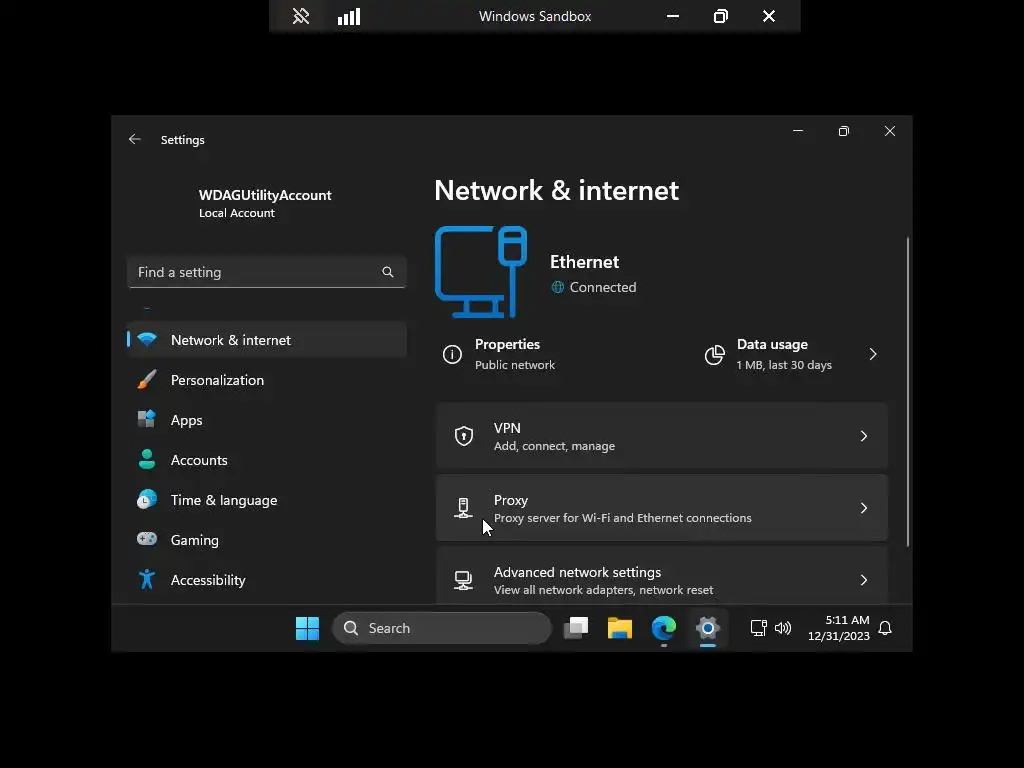Select Network & internet in the sidebar
Screen dimensions: 1024x768
pyautogui.click(x=266, y=340)
